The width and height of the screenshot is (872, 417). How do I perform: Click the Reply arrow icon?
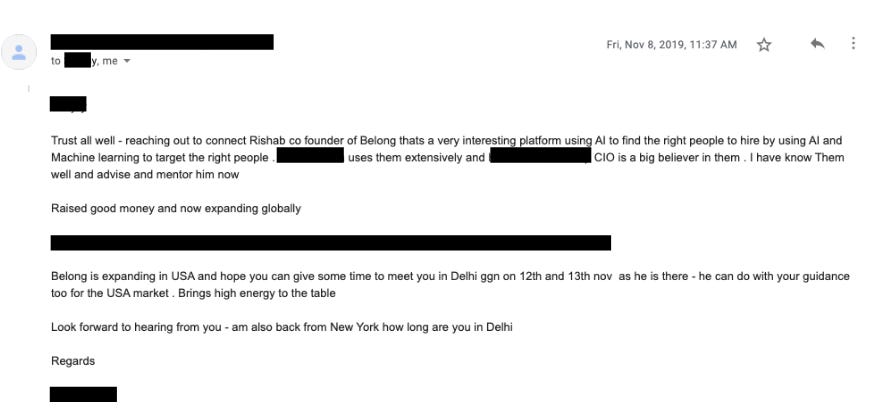[816, 44]
